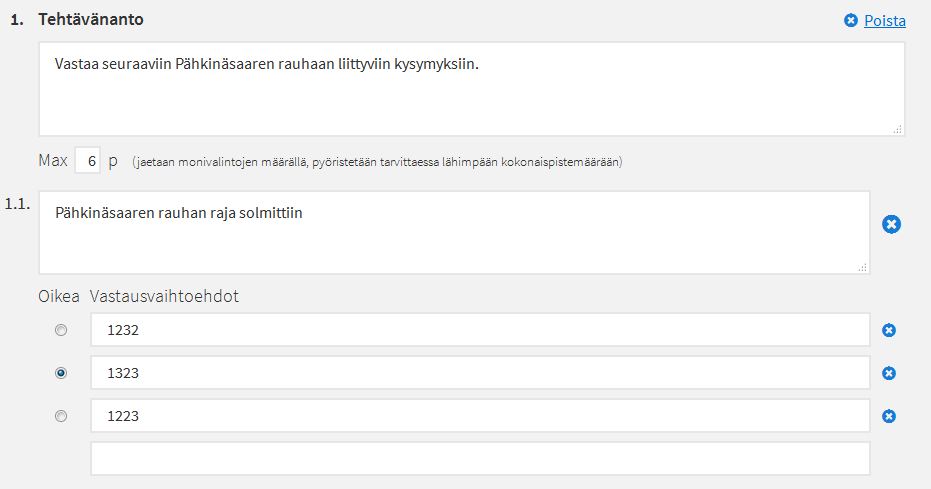Click the Poista link for task 1
This screenshot has width=931, height=489.
[885, 21]
